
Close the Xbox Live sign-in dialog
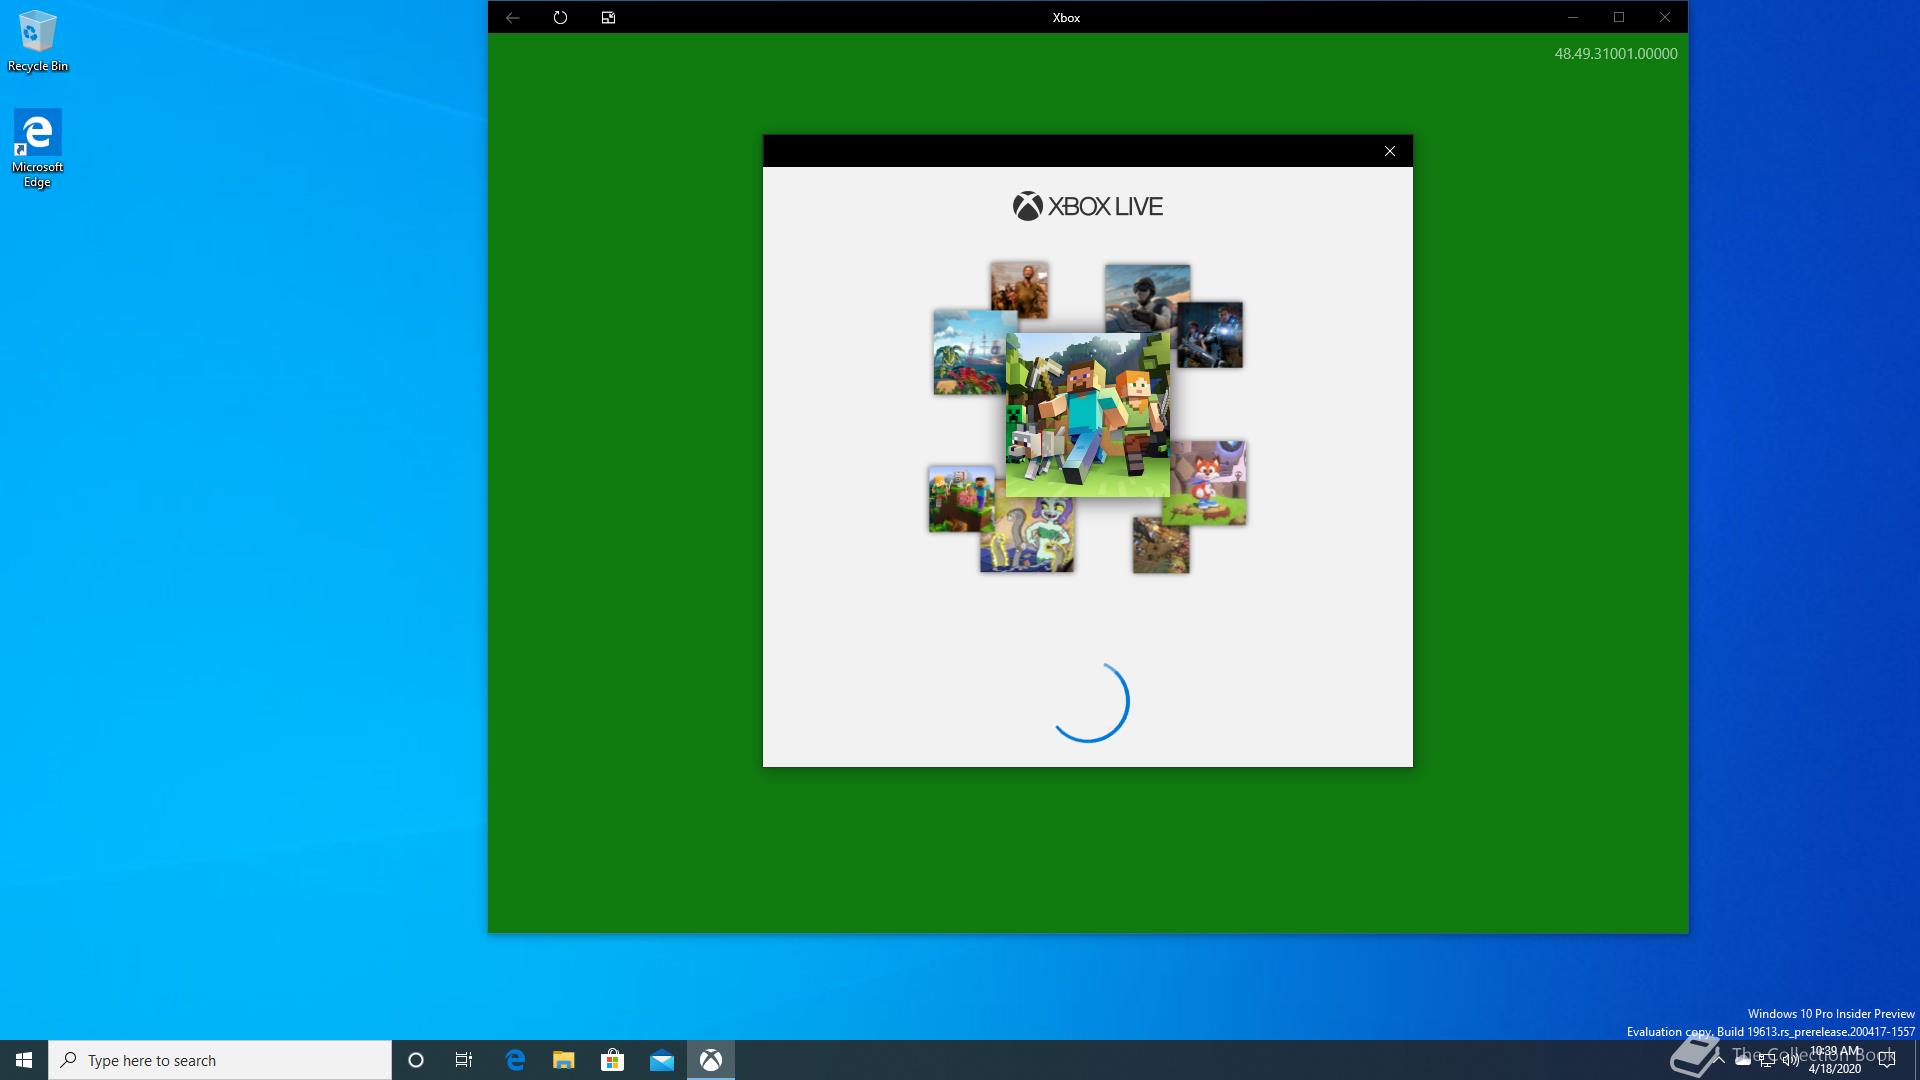click(1389, 151)
